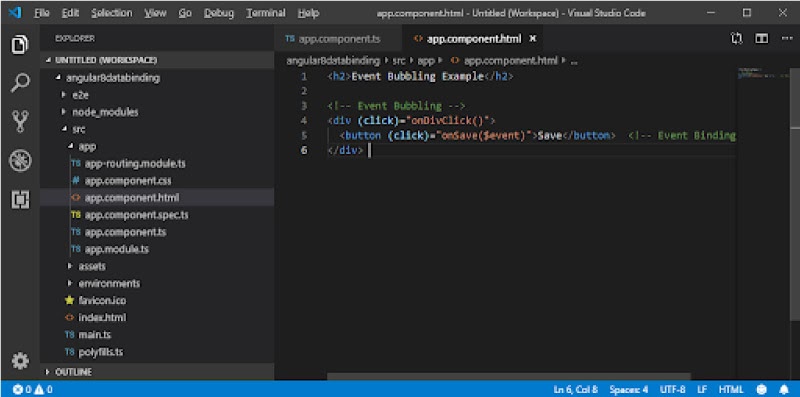Open the Explorer view in activity bar
Viewport: 800px width, 397px height.
20,45
